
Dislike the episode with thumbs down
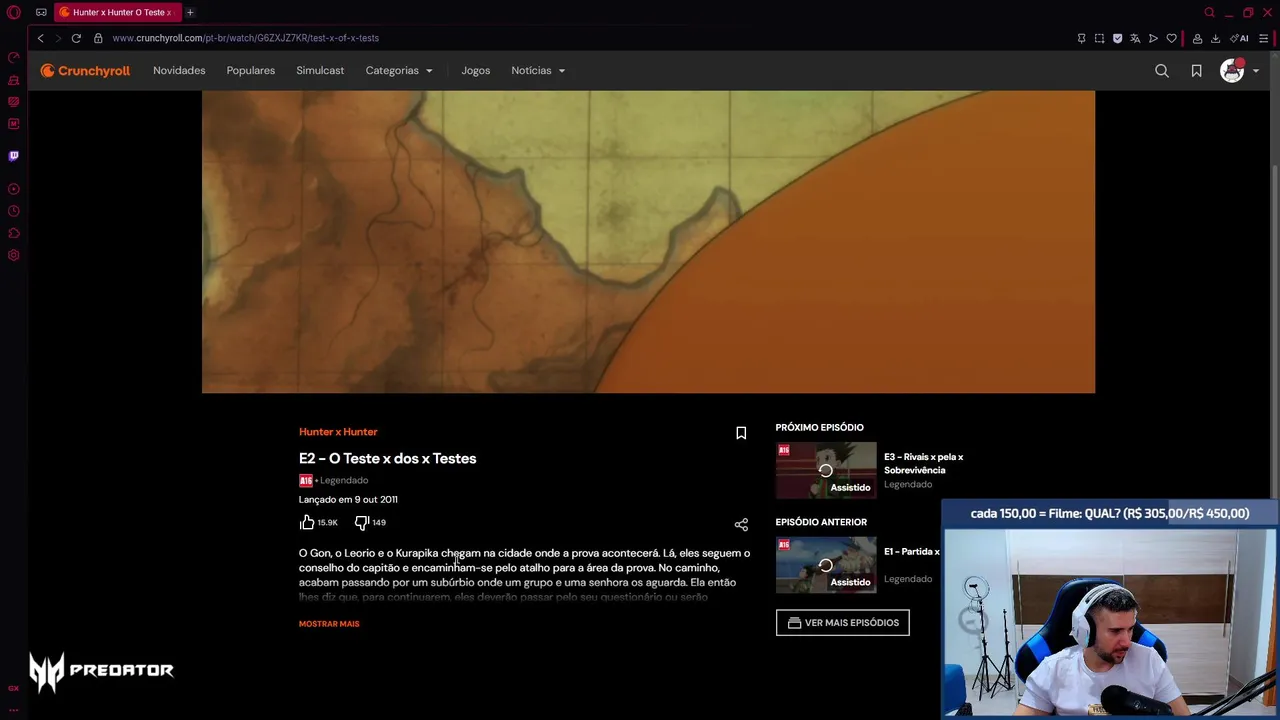point(362,522)
